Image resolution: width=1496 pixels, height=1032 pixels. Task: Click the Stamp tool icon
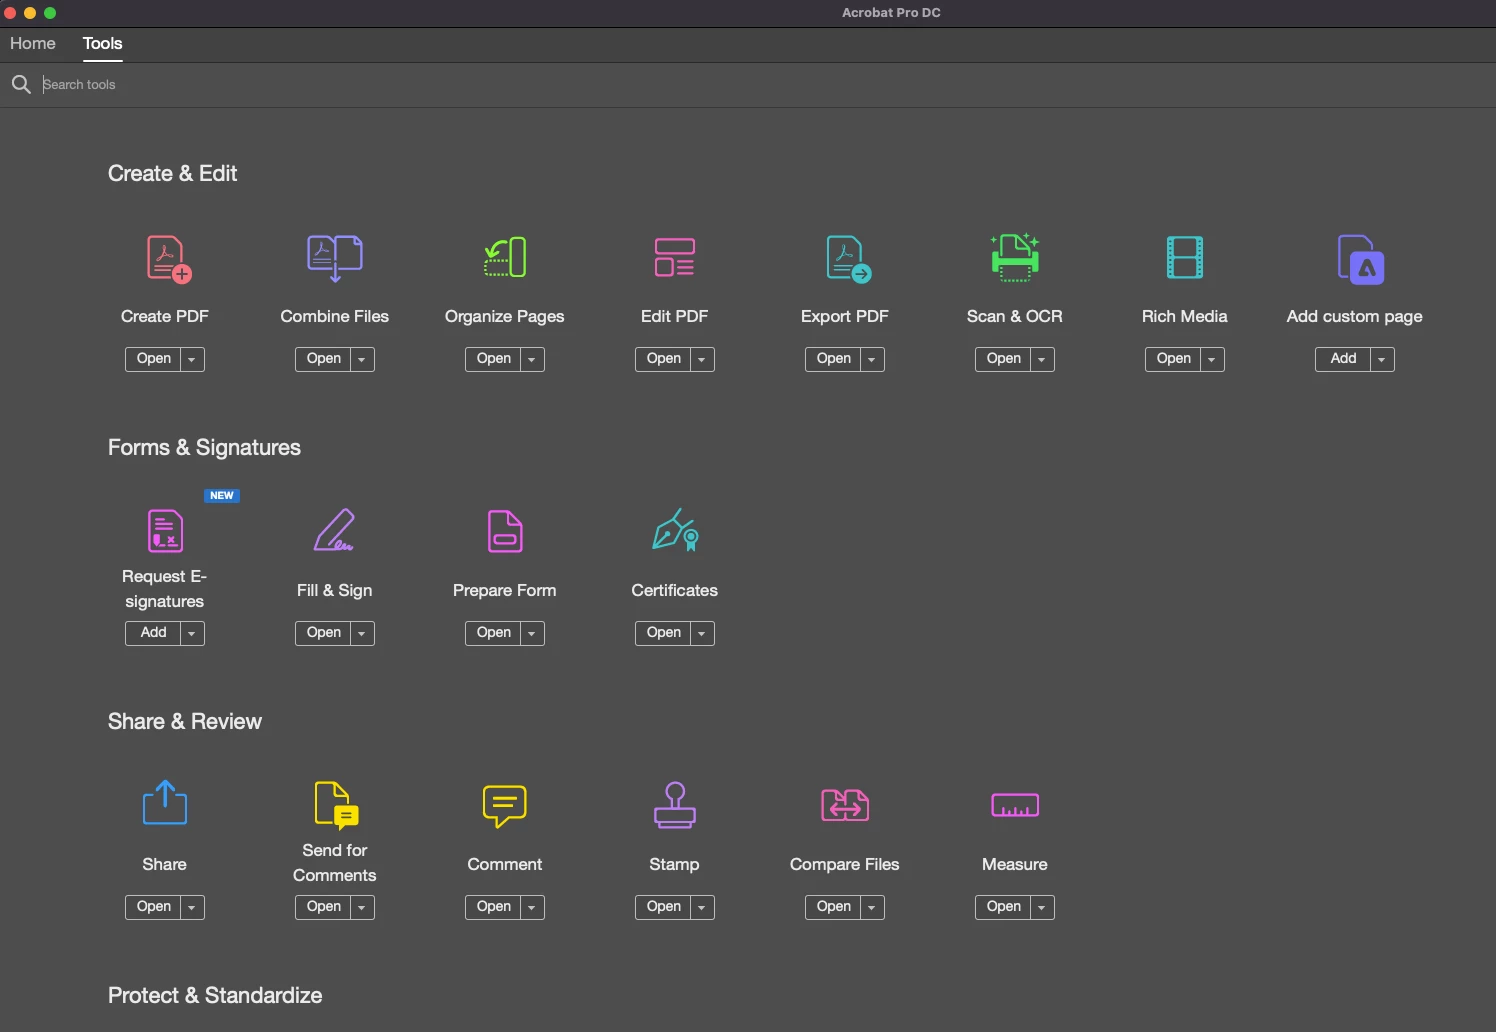pyautogui.click(x=675, y=805)
